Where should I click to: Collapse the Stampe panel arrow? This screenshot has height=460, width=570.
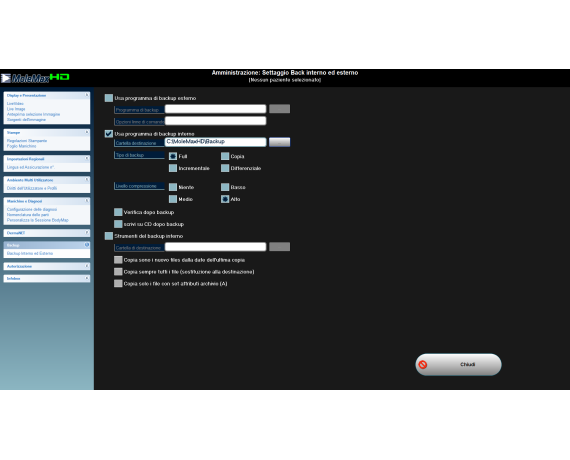(x=87, y=132)
